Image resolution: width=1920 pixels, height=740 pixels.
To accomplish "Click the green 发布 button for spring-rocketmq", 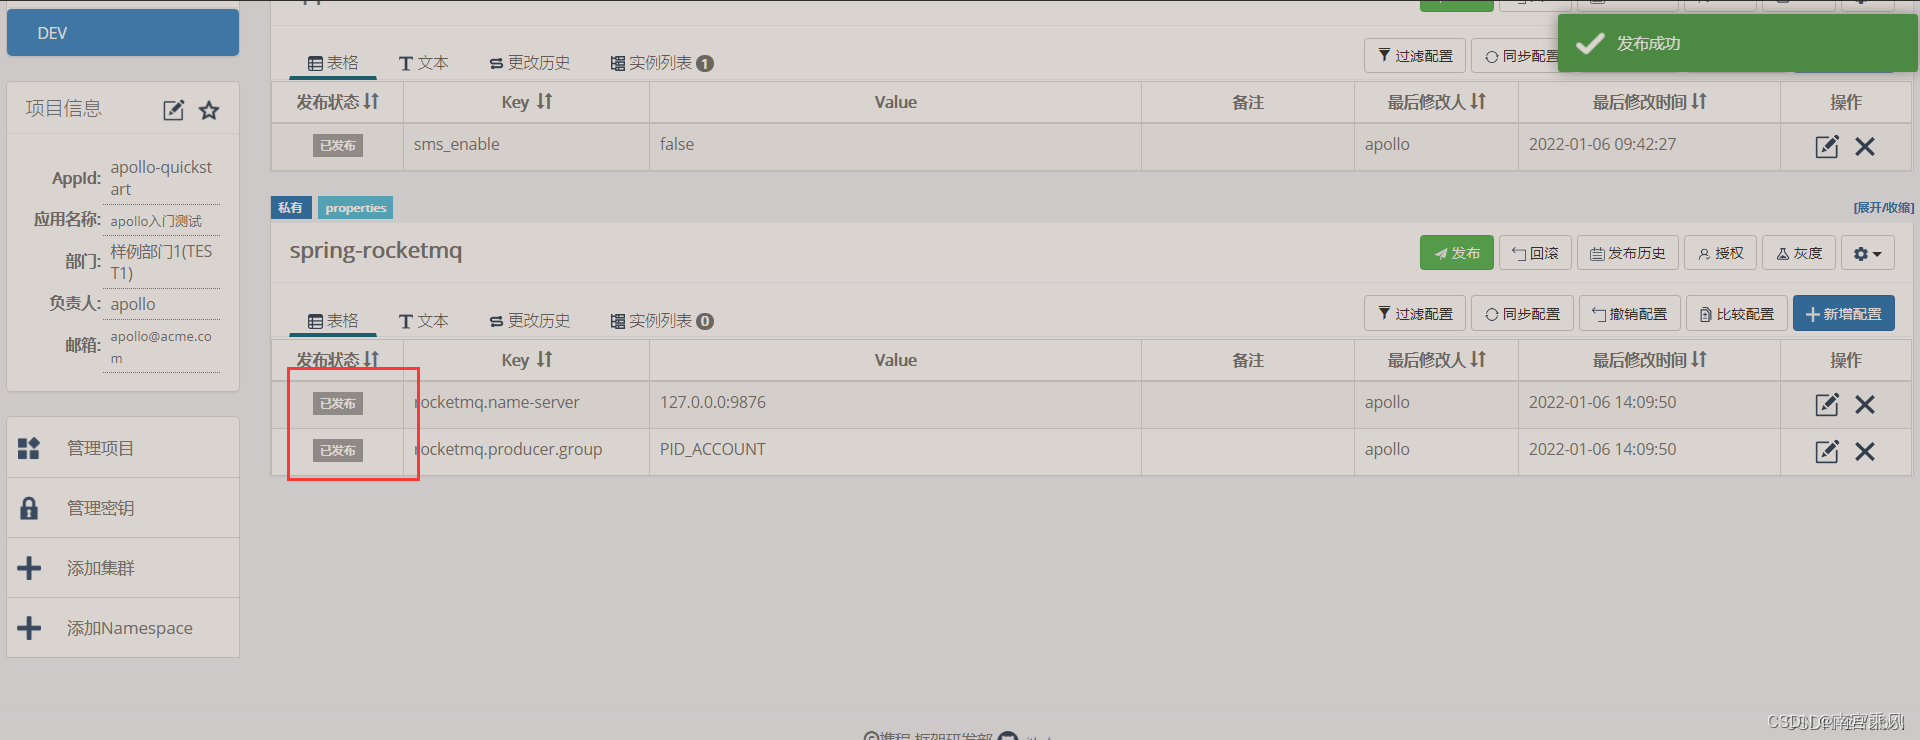I will 1457,253.
